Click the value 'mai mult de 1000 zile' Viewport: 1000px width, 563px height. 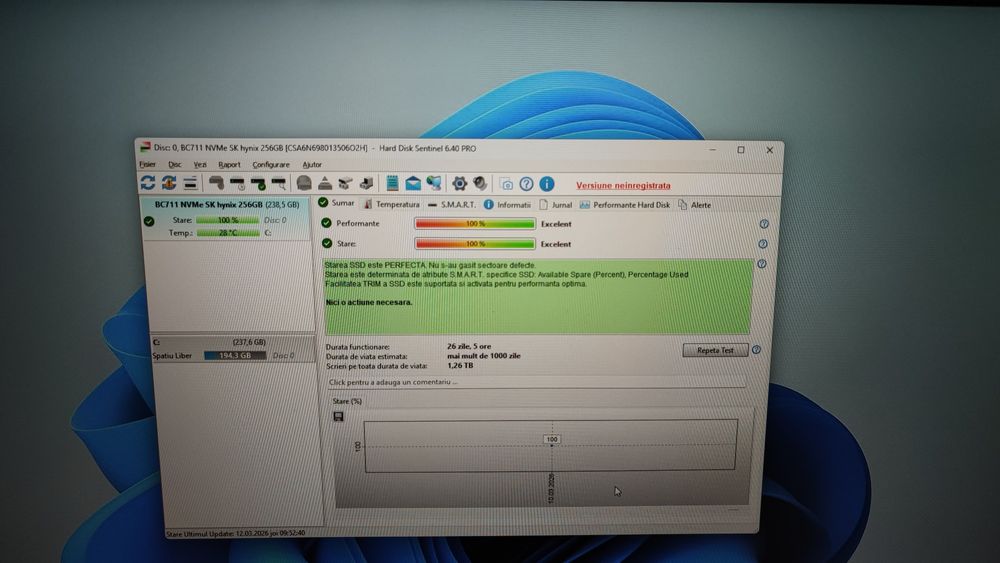coord(483,356)
